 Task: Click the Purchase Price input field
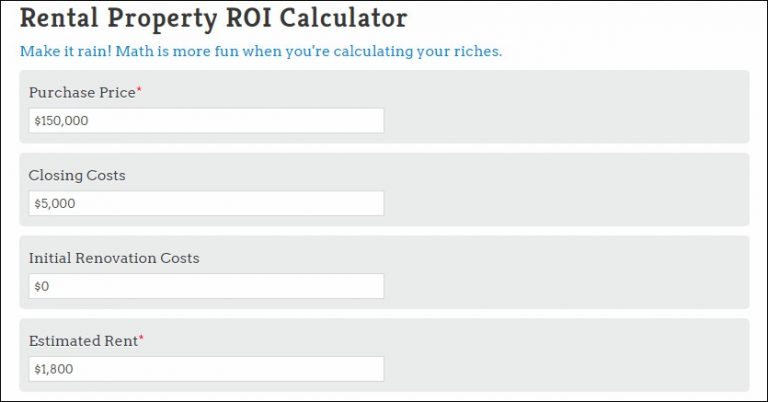(x=206, y=120)
